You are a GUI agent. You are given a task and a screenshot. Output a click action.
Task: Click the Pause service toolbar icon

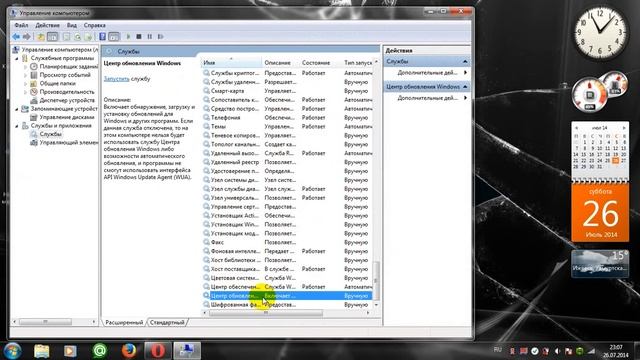click(149, 37)
